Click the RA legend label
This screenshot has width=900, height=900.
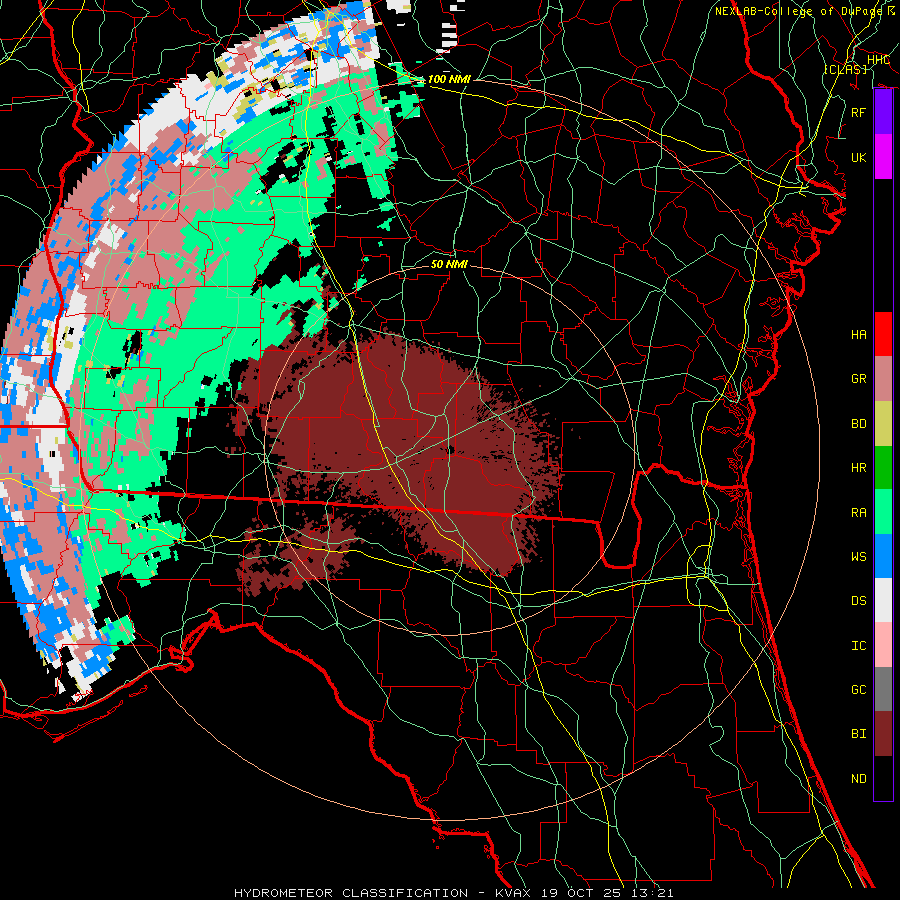click(x=859, y=513)
